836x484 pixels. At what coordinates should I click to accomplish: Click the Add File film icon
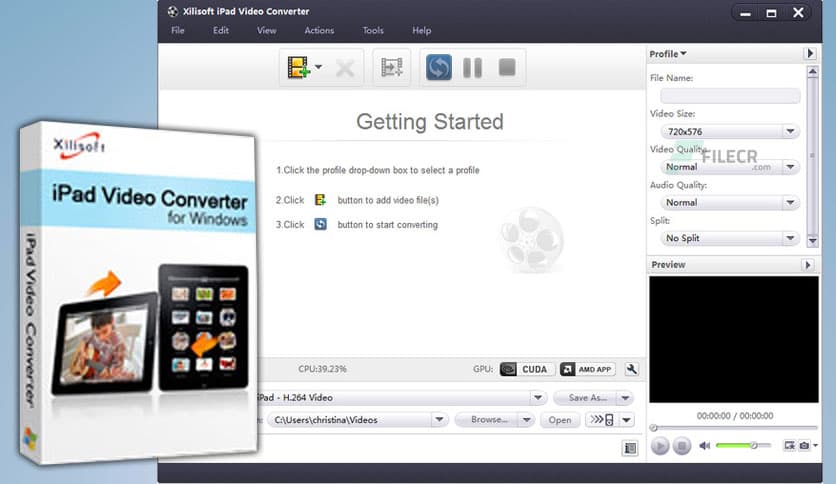click(x=298, y=67)
